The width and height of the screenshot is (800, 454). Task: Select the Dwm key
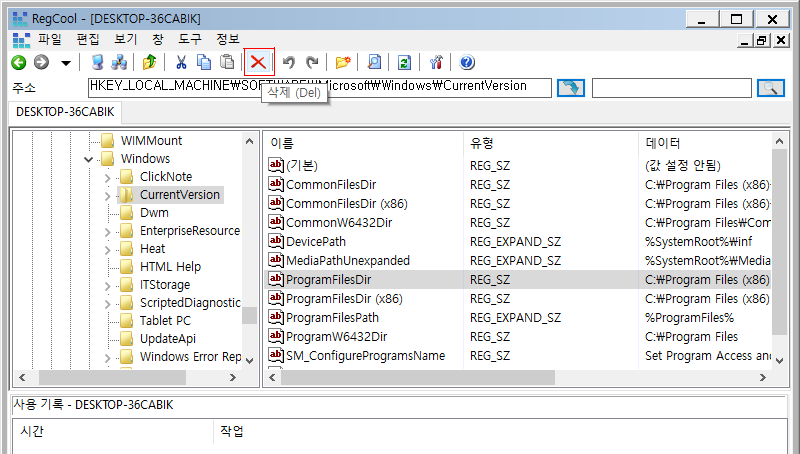pyautogui.click(x=154, y=213)
